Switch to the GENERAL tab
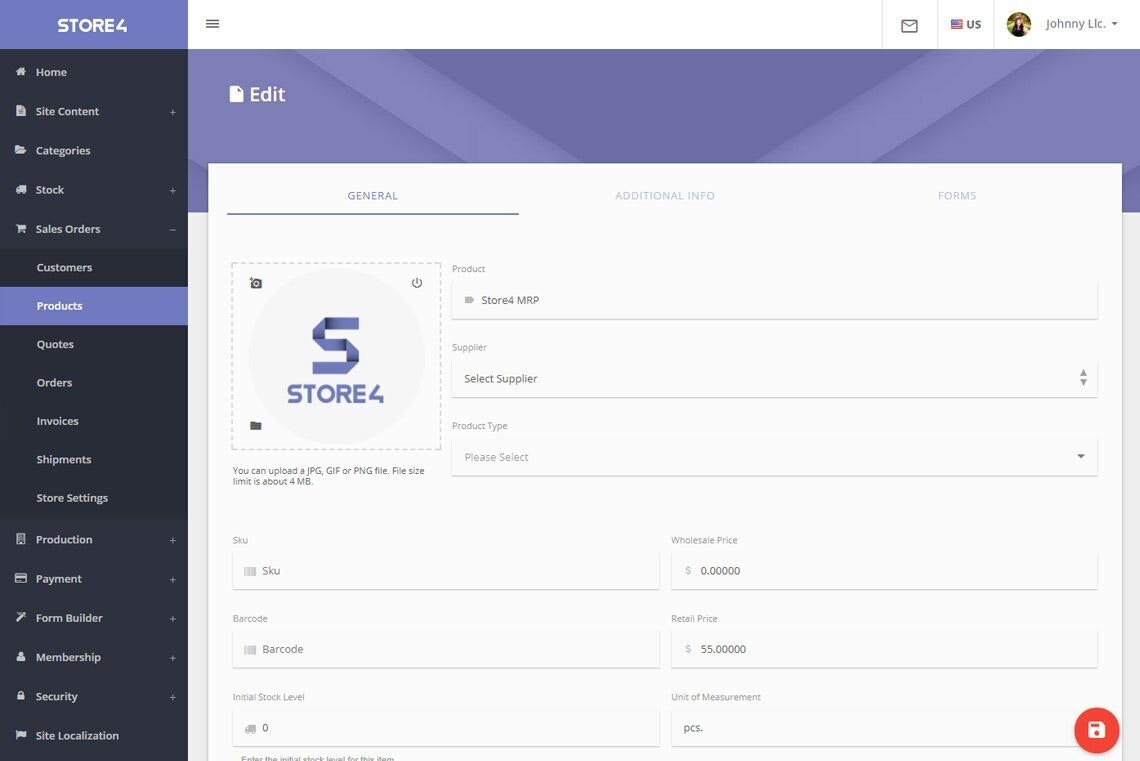Image resolution: width=1140 pixels, height=761 pixels. pyautogui.click(x=372, y=196)
